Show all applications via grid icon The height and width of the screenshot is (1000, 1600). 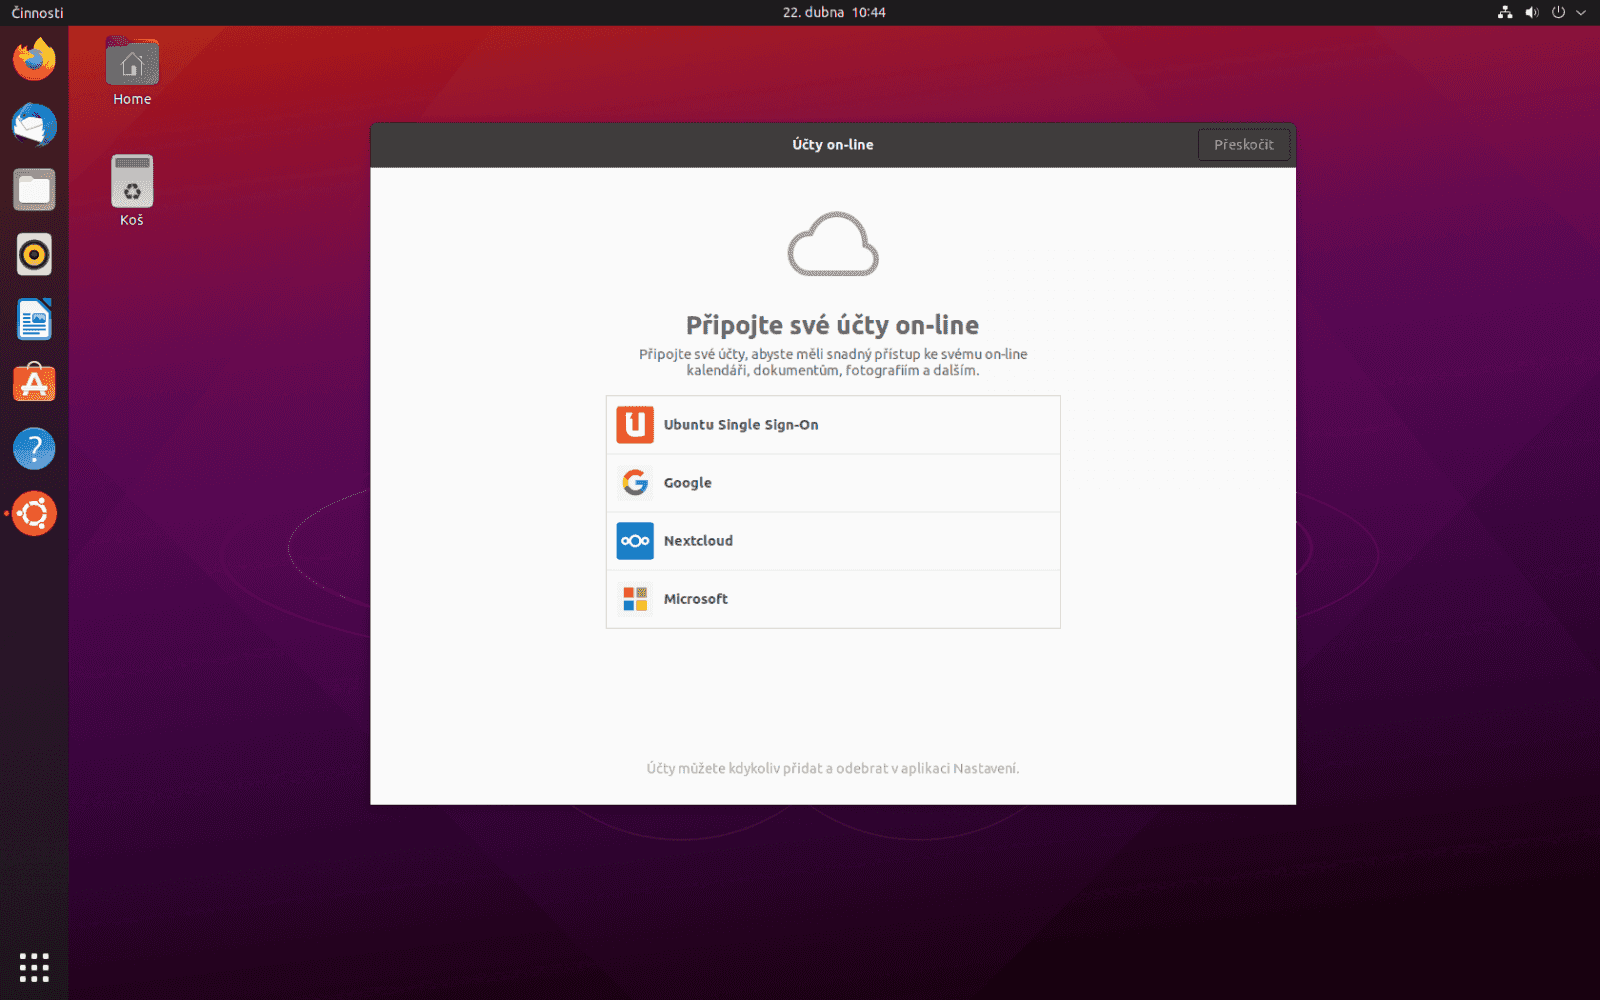[x=34, y=967]
